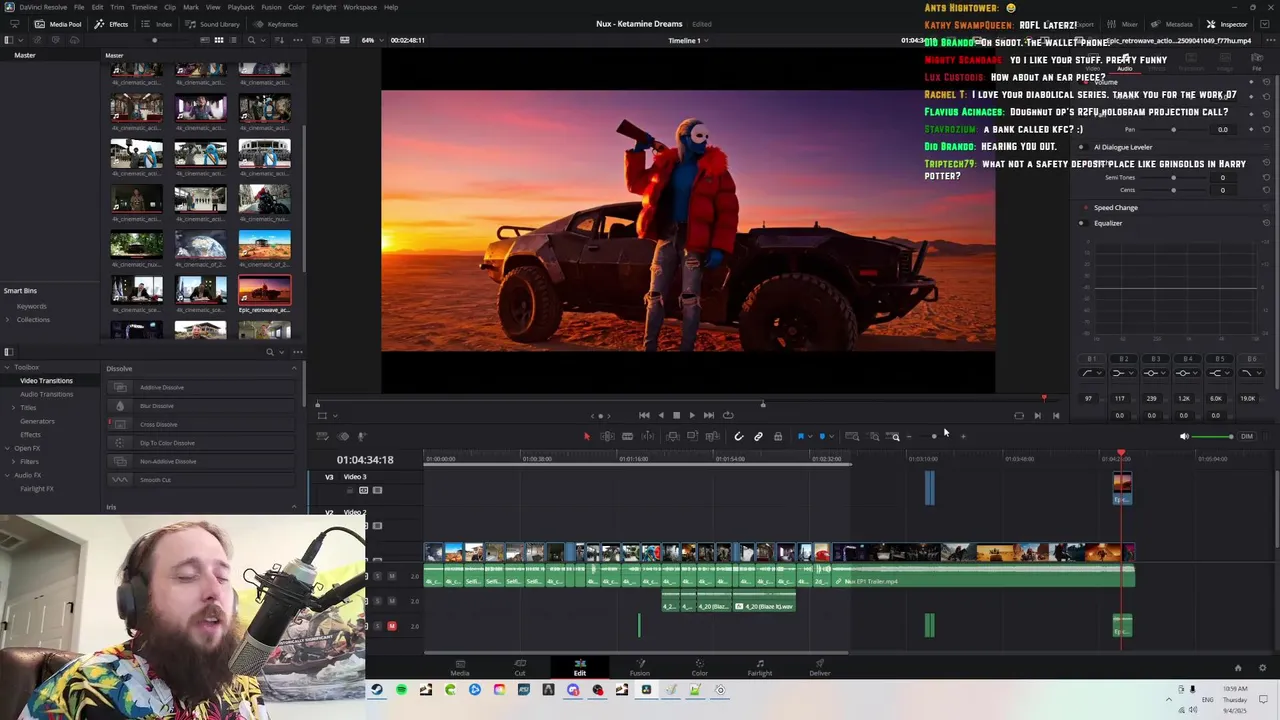1280x720 pixels.
Task: Toggle the DIM audio button
Action: click(x=1246, y=436)
